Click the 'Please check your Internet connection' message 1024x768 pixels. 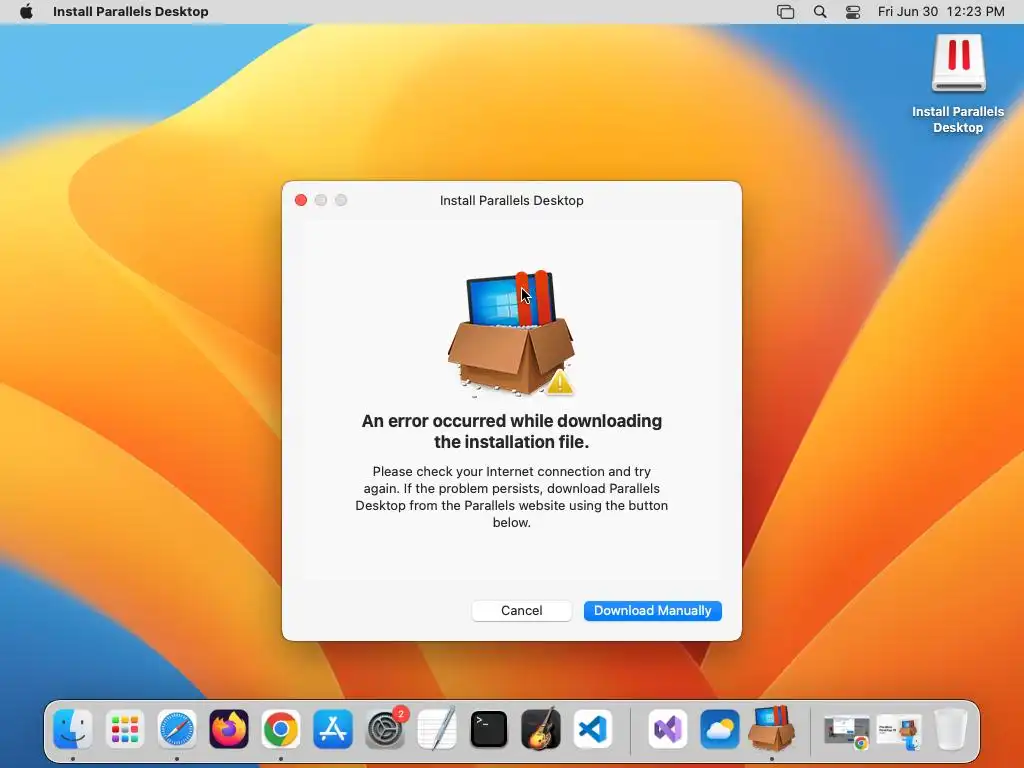[511, 496]
